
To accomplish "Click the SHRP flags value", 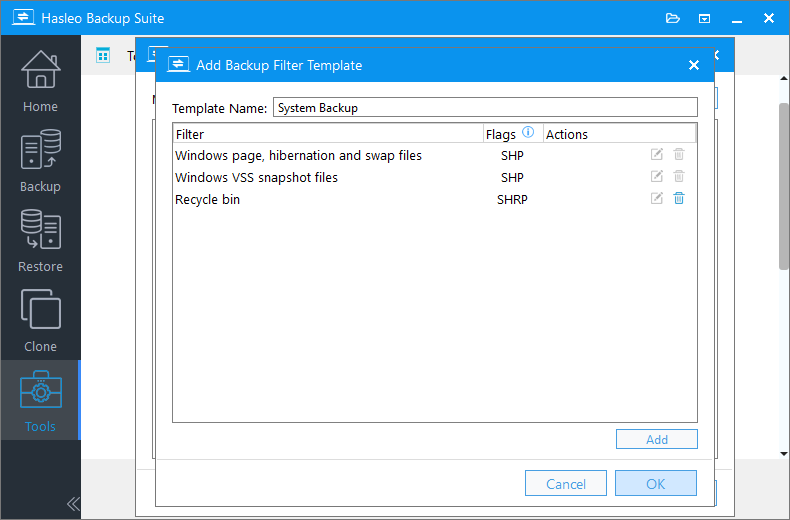I will coord(512,200).
